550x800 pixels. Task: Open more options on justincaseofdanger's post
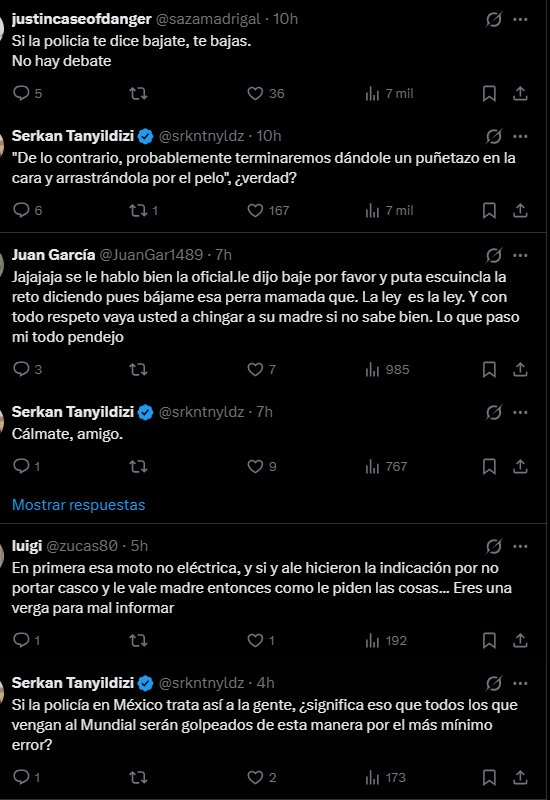pyautogui.click(x=520, y=19)
